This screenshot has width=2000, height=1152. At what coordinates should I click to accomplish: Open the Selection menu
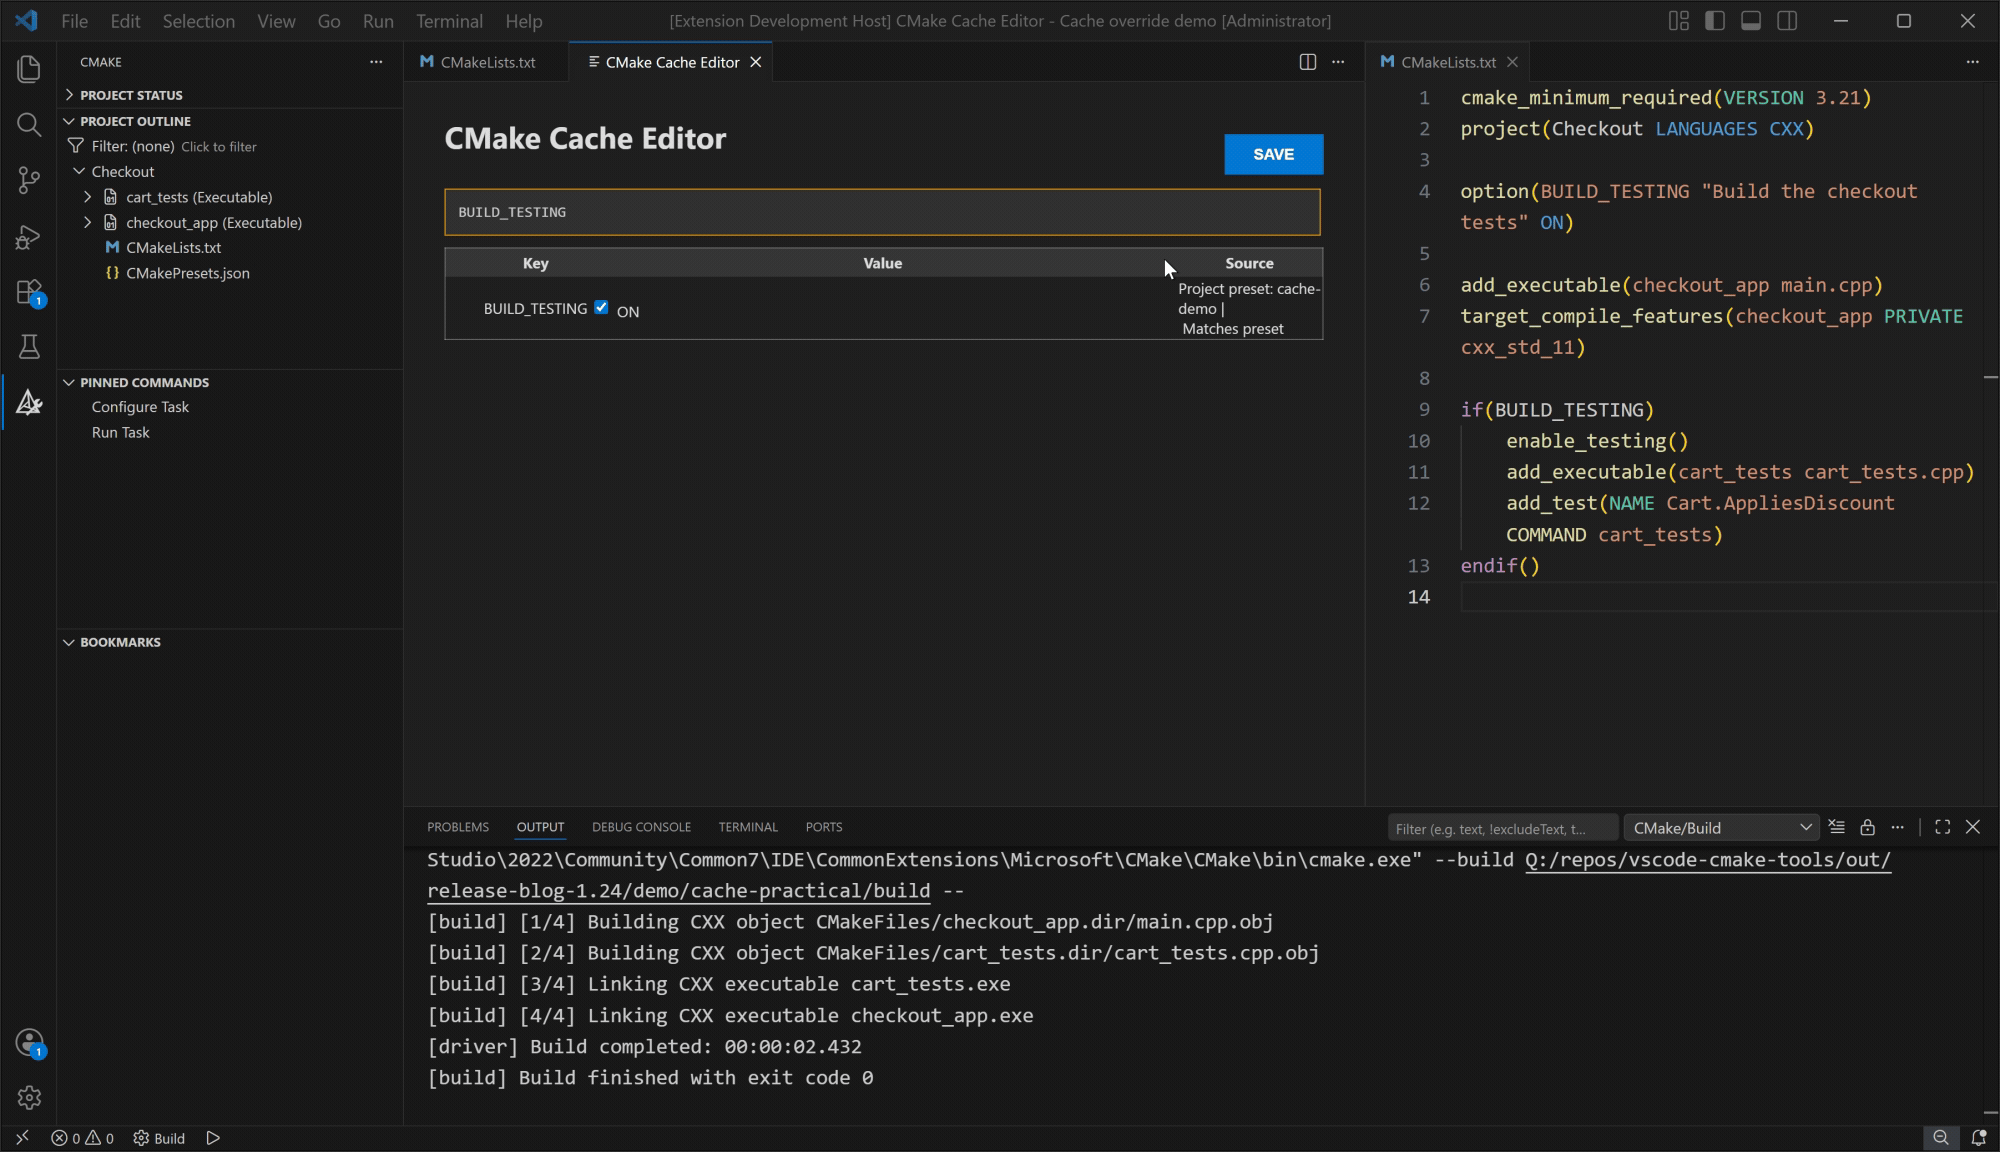pyautogui.click(x=198, y=21)
